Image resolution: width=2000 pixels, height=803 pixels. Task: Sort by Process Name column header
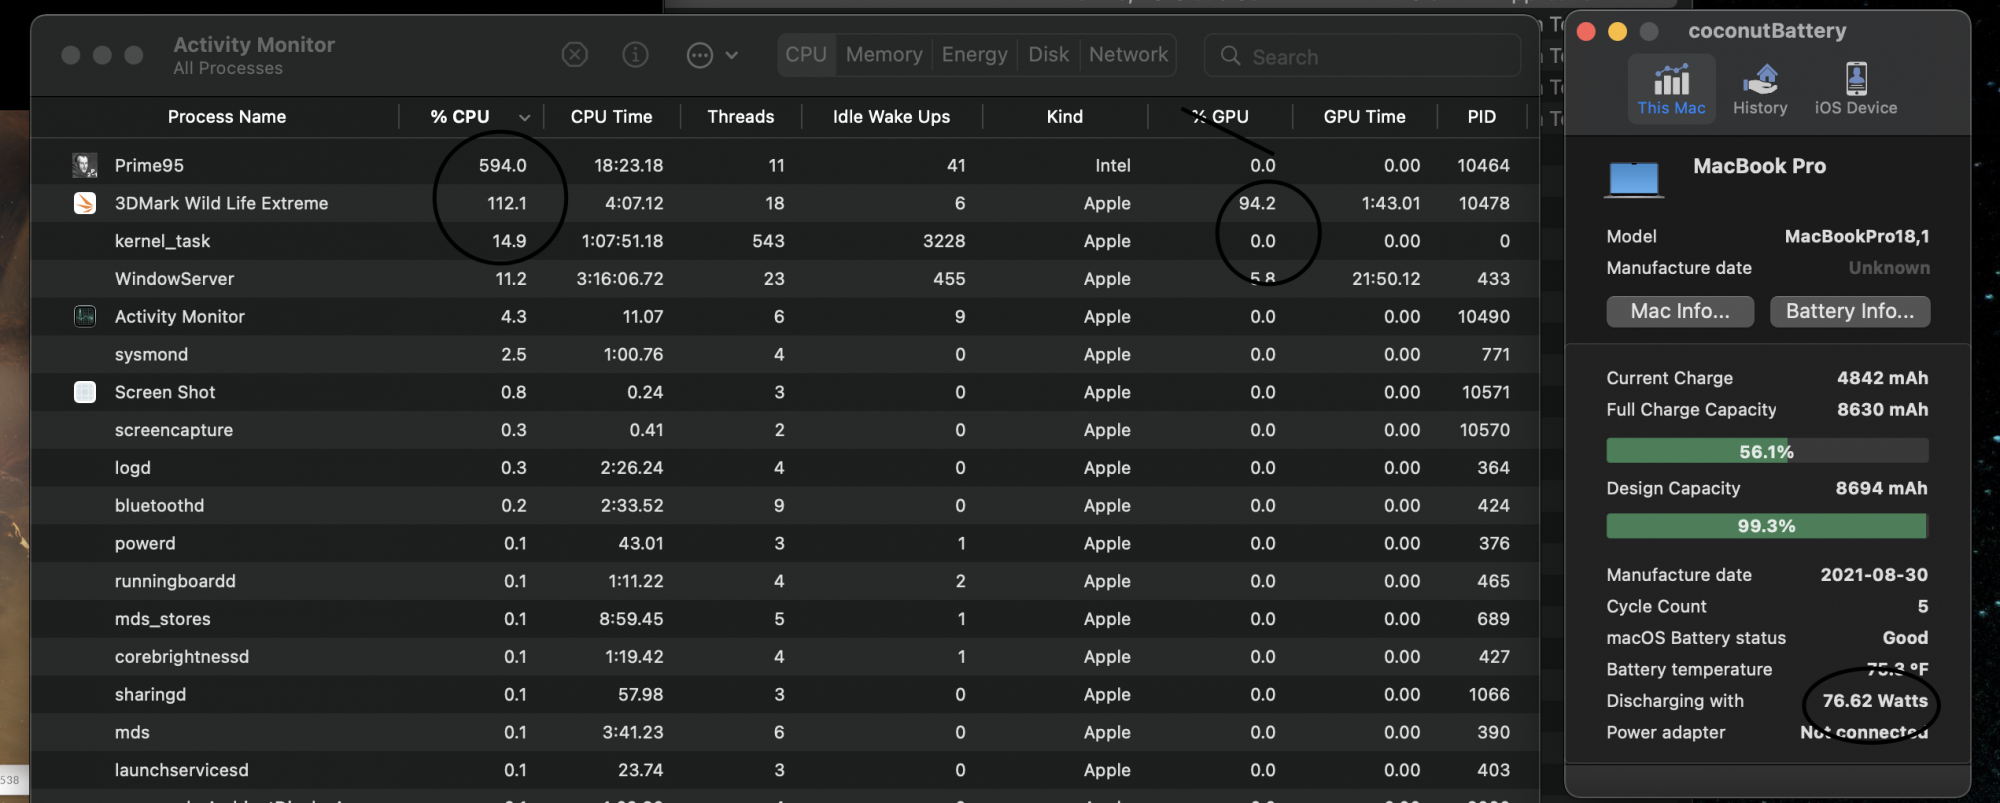[x=227, y=117]
